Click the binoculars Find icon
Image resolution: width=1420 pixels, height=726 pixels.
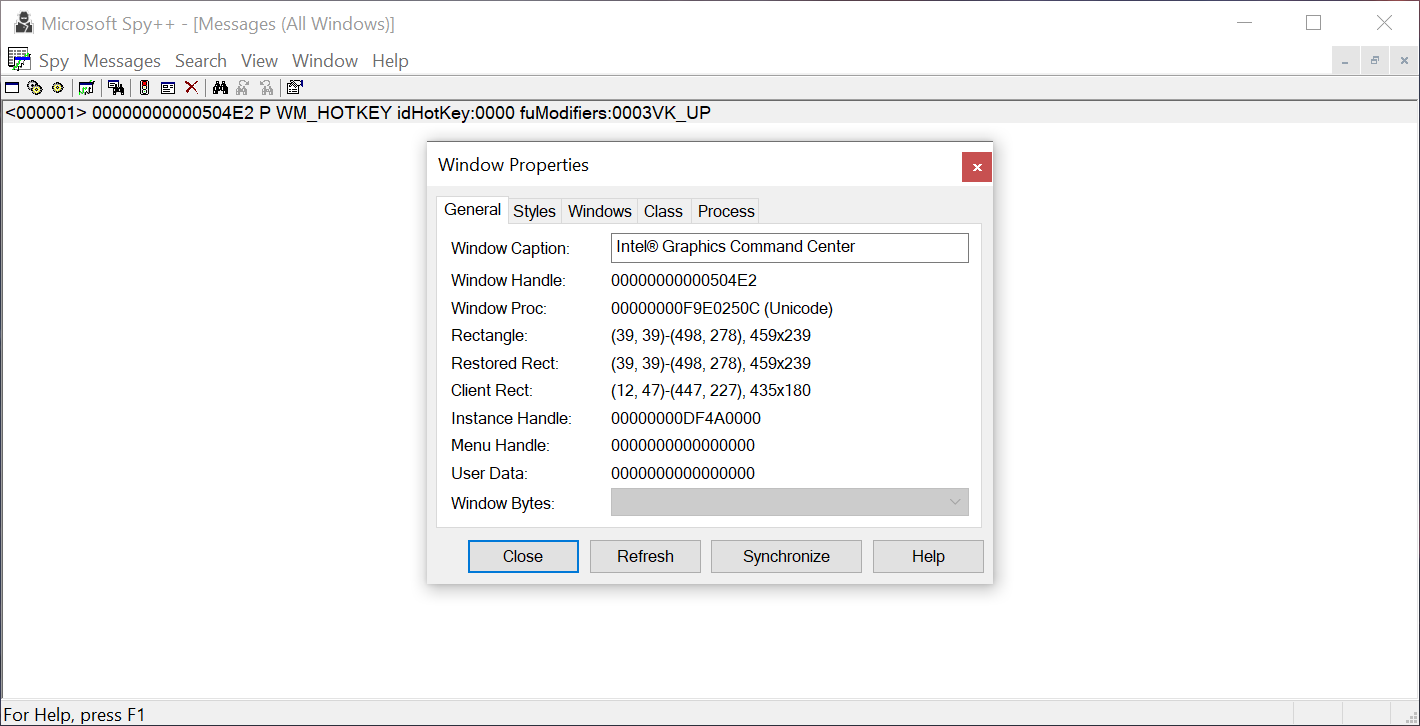[220, 88]
